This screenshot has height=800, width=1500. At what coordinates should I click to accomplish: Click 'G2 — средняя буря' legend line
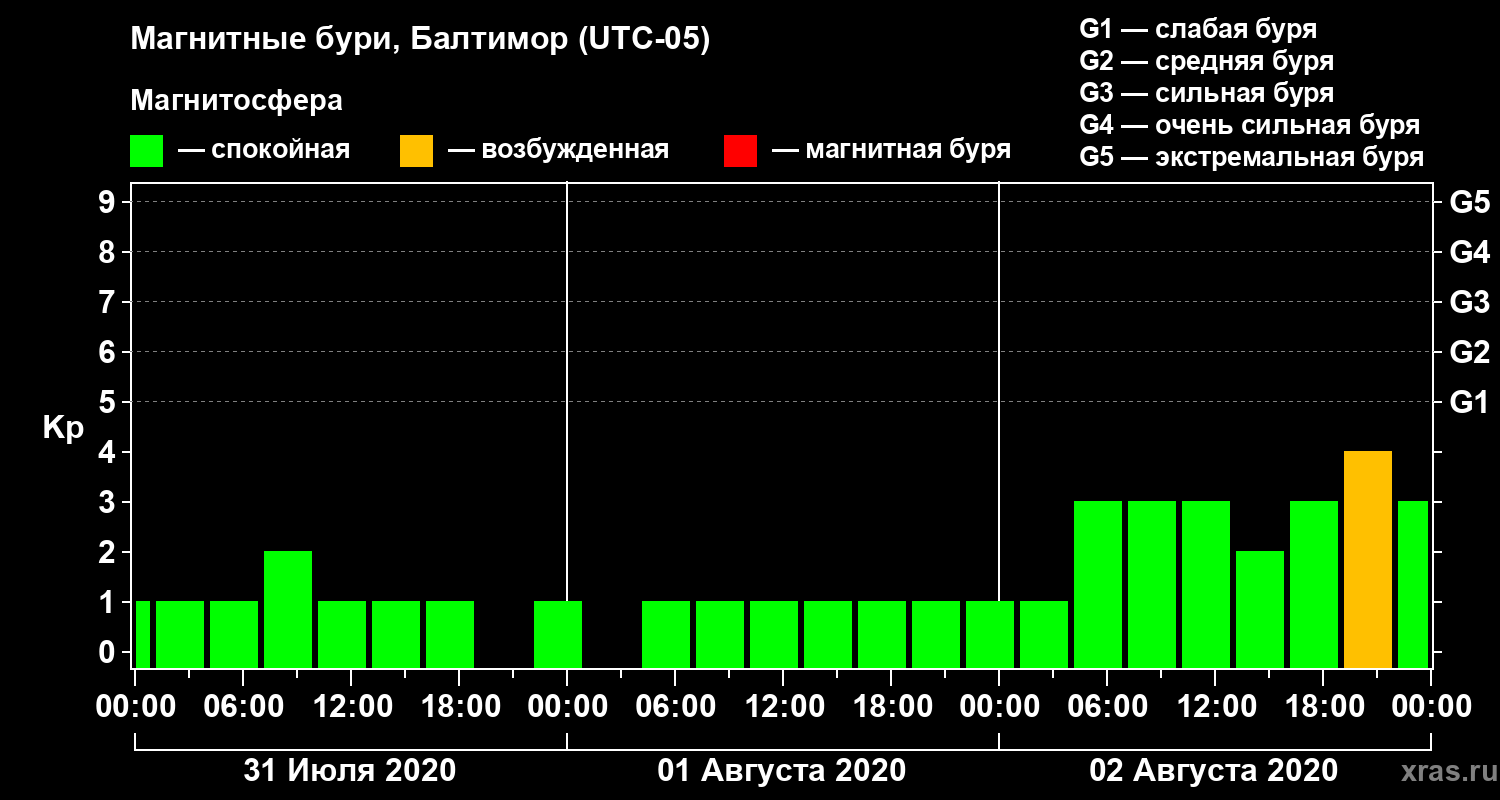point(1206,61)
